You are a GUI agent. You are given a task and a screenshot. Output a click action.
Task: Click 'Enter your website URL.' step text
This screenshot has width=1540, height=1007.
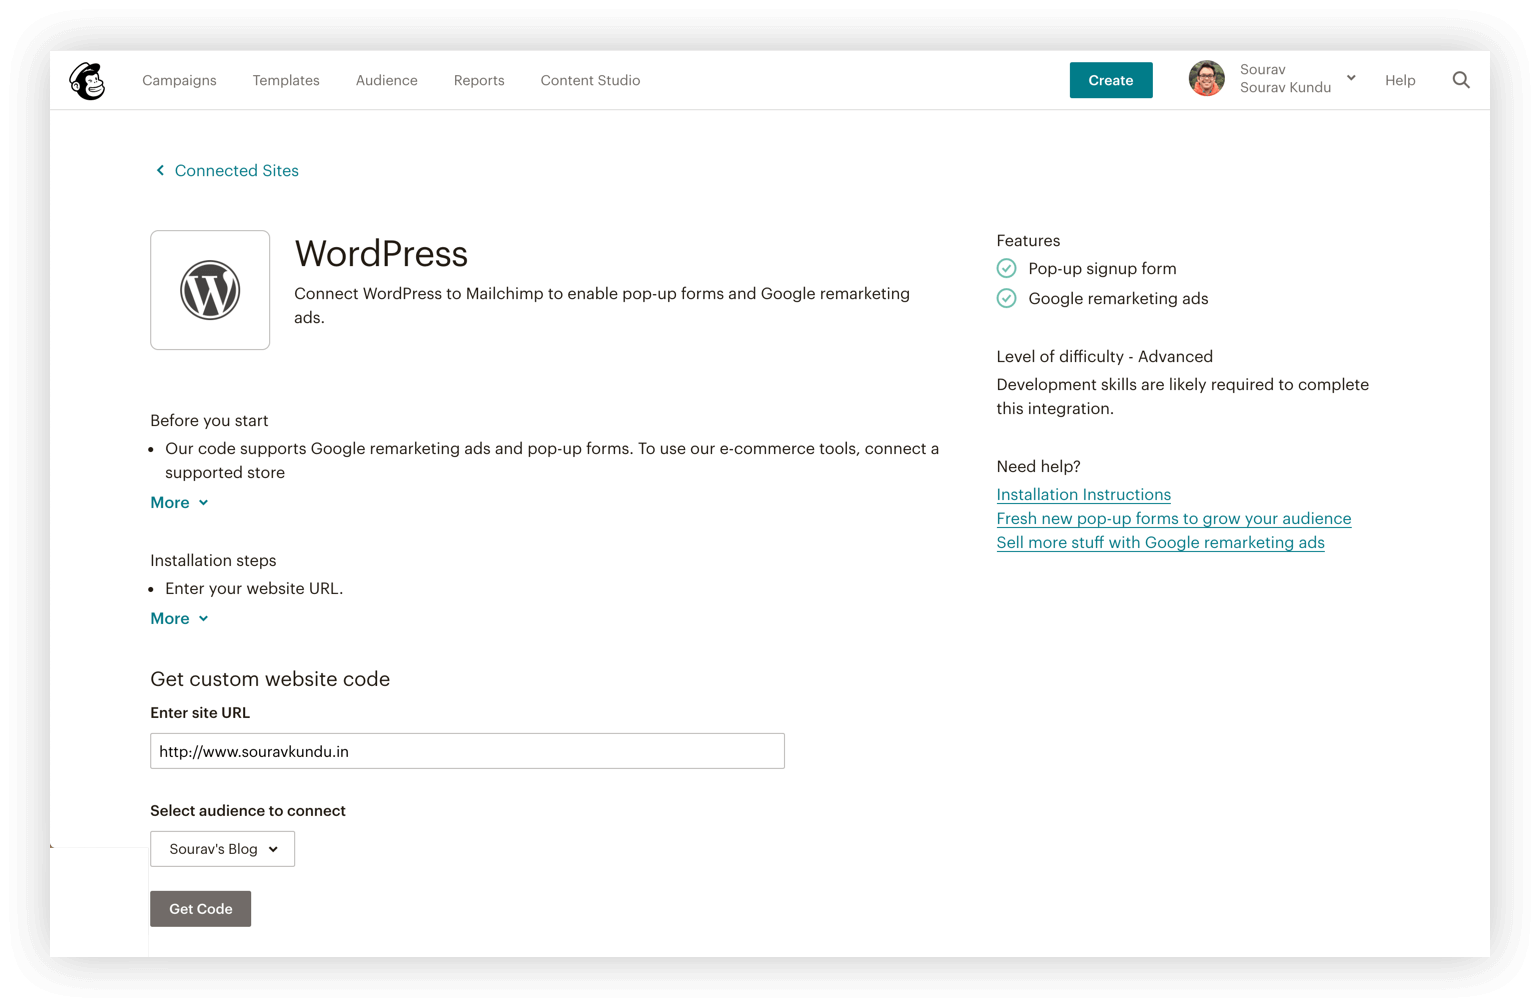pos(254,588)
